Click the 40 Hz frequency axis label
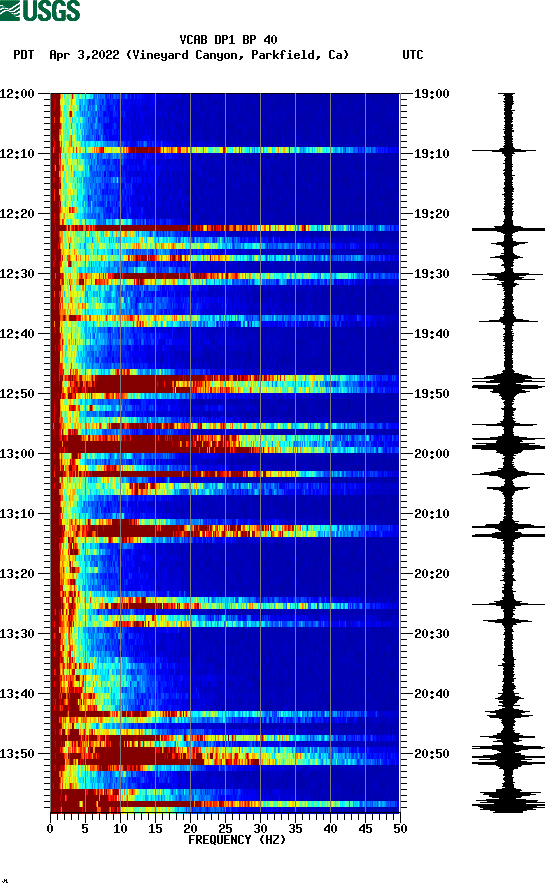The width and height of the screenshot is (552, 892). pos(330,829)
